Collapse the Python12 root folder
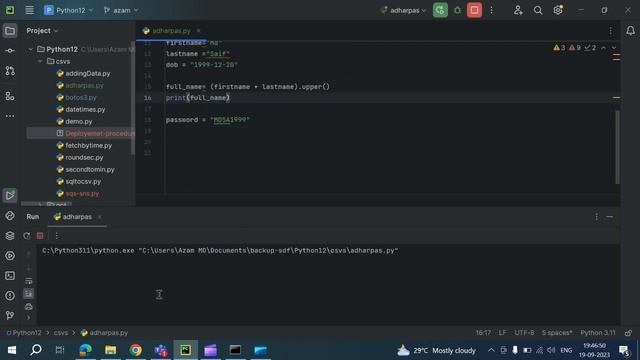The height and width of the screenshot is (360, 640). (30, 49)
